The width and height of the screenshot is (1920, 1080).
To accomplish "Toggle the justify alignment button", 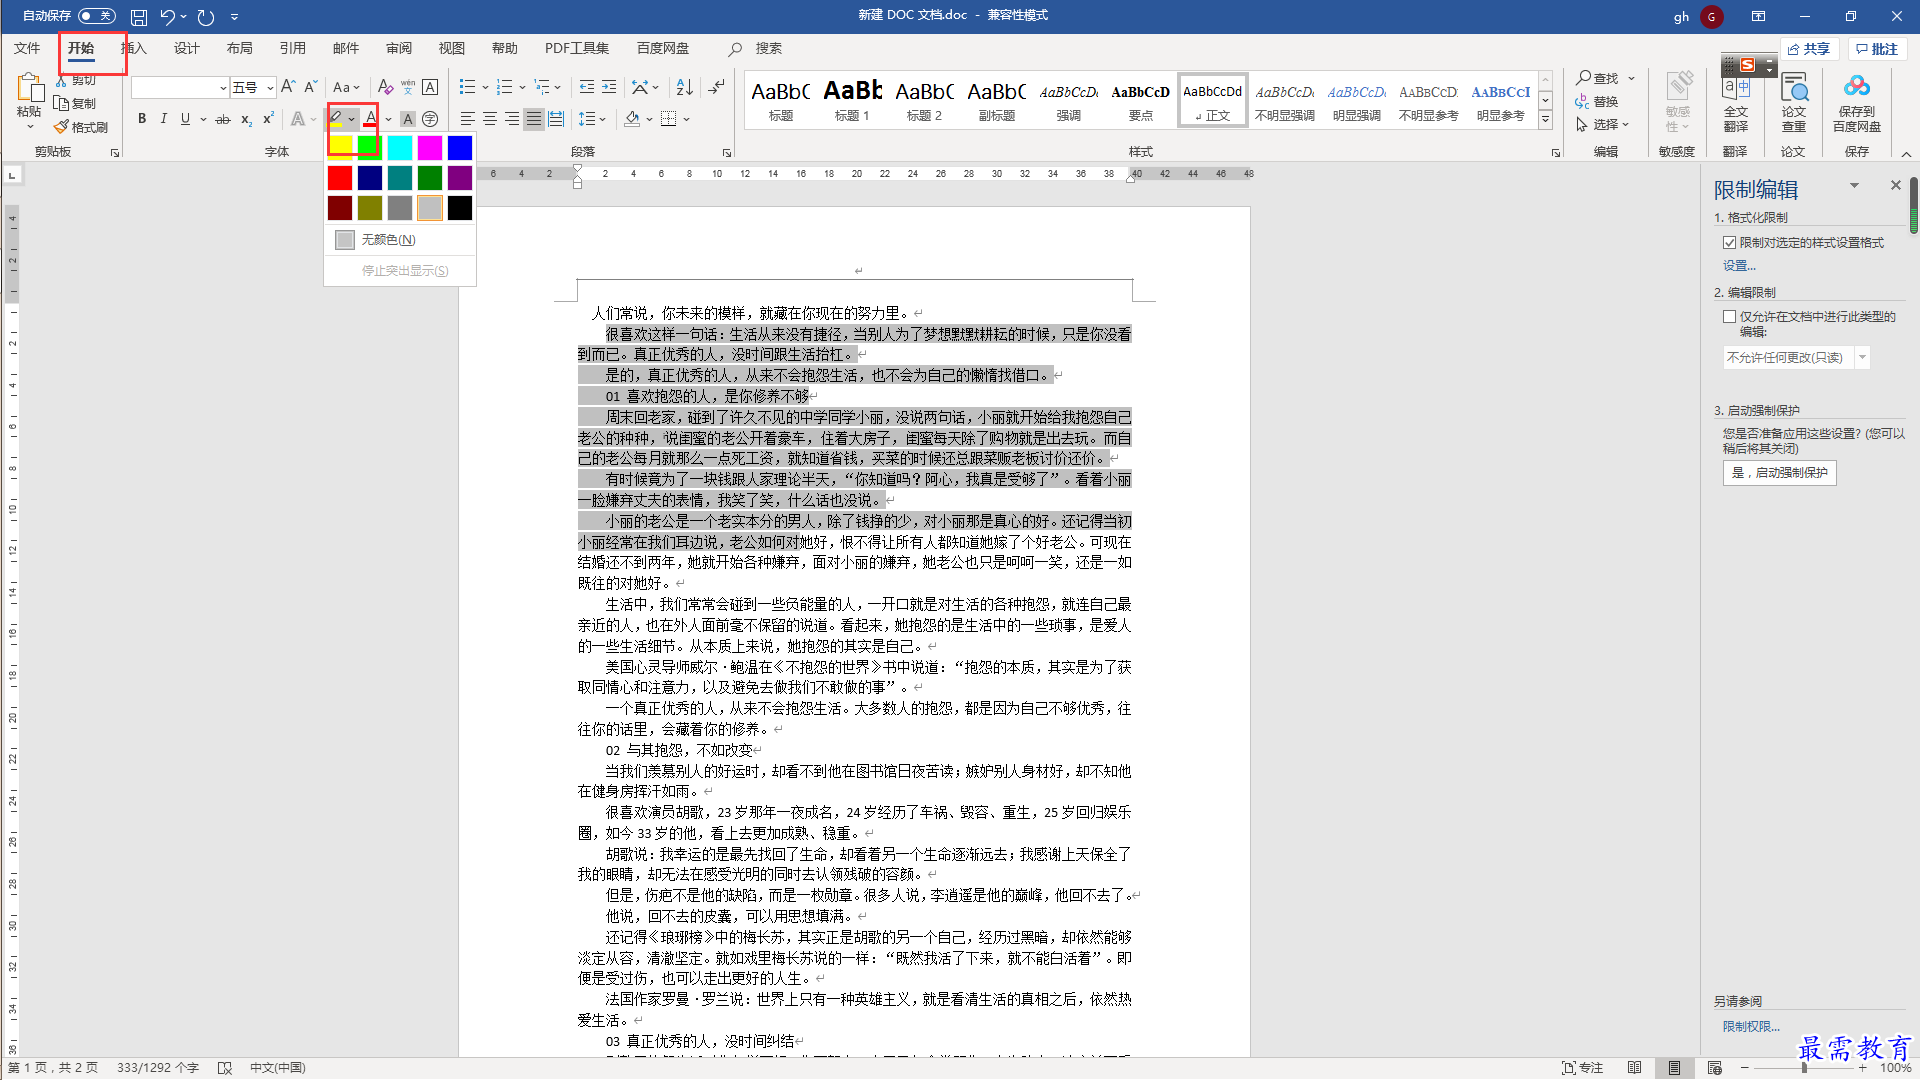I will click(x=534, y=119).
